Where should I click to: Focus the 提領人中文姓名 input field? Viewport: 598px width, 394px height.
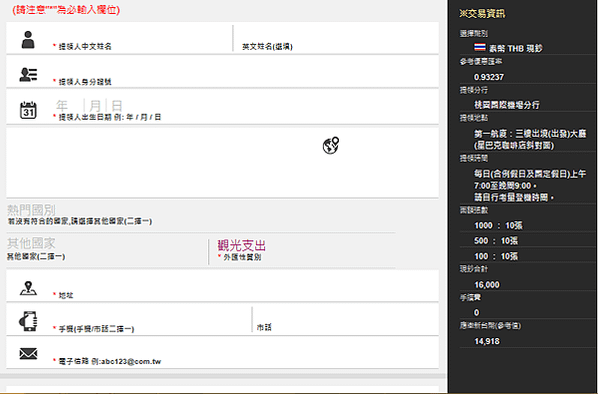click(142, 38)
